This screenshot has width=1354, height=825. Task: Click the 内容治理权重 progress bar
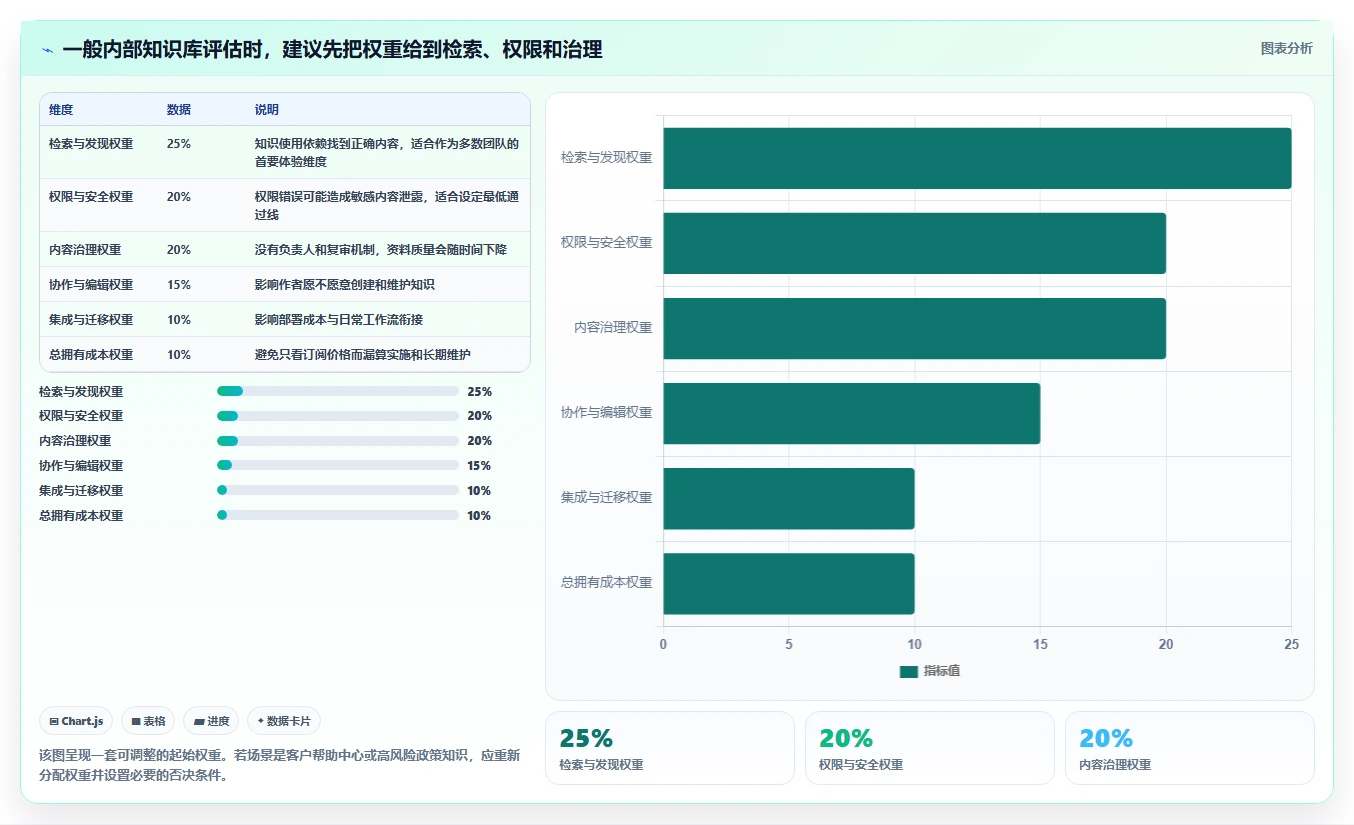pyautogui.click(x=338, y=441)
